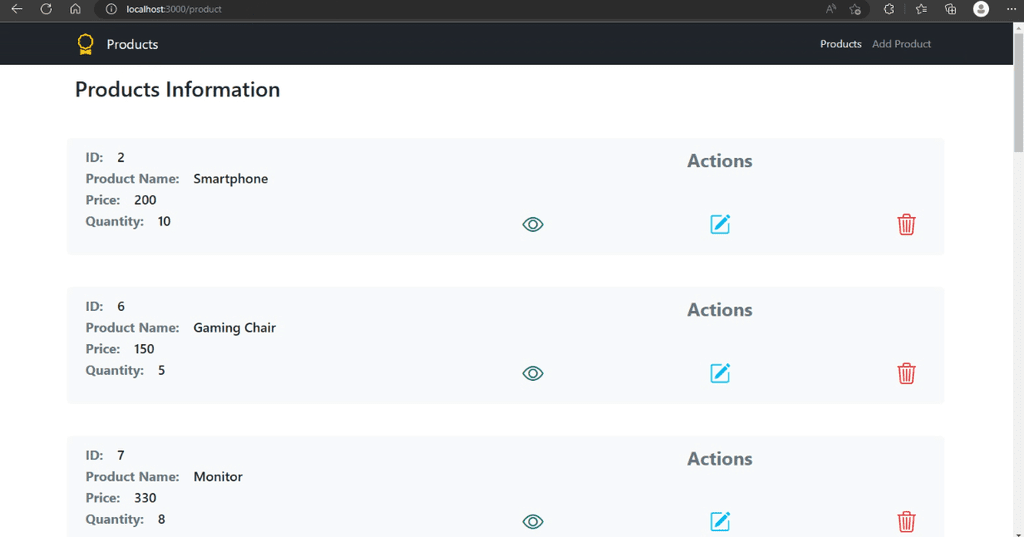The image size is (1024, 537).
Task: View details of the Smartphone product
Action: click(532, 224)
